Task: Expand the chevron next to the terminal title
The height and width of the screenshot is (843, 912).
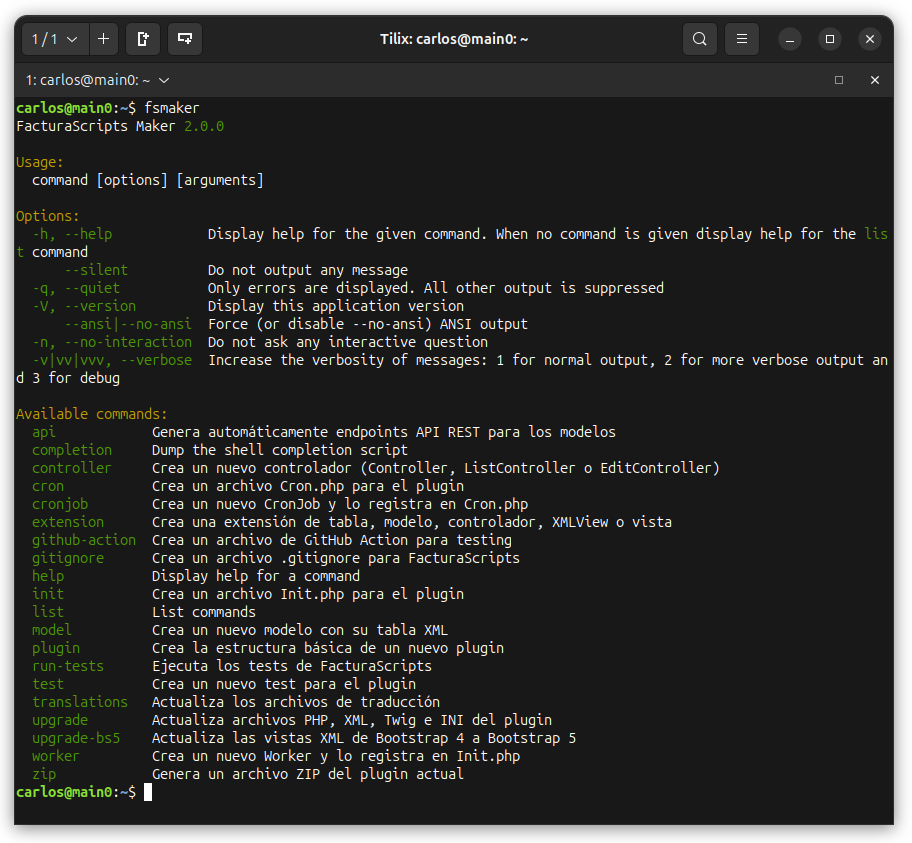Action: click(163, 80)
